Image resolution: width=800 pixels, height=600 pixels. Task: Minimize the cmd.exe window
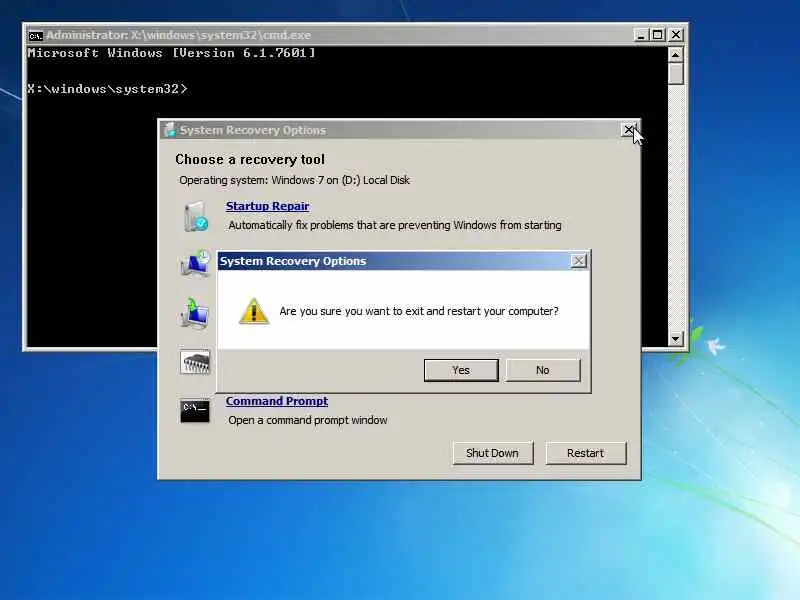pos(640,35)
